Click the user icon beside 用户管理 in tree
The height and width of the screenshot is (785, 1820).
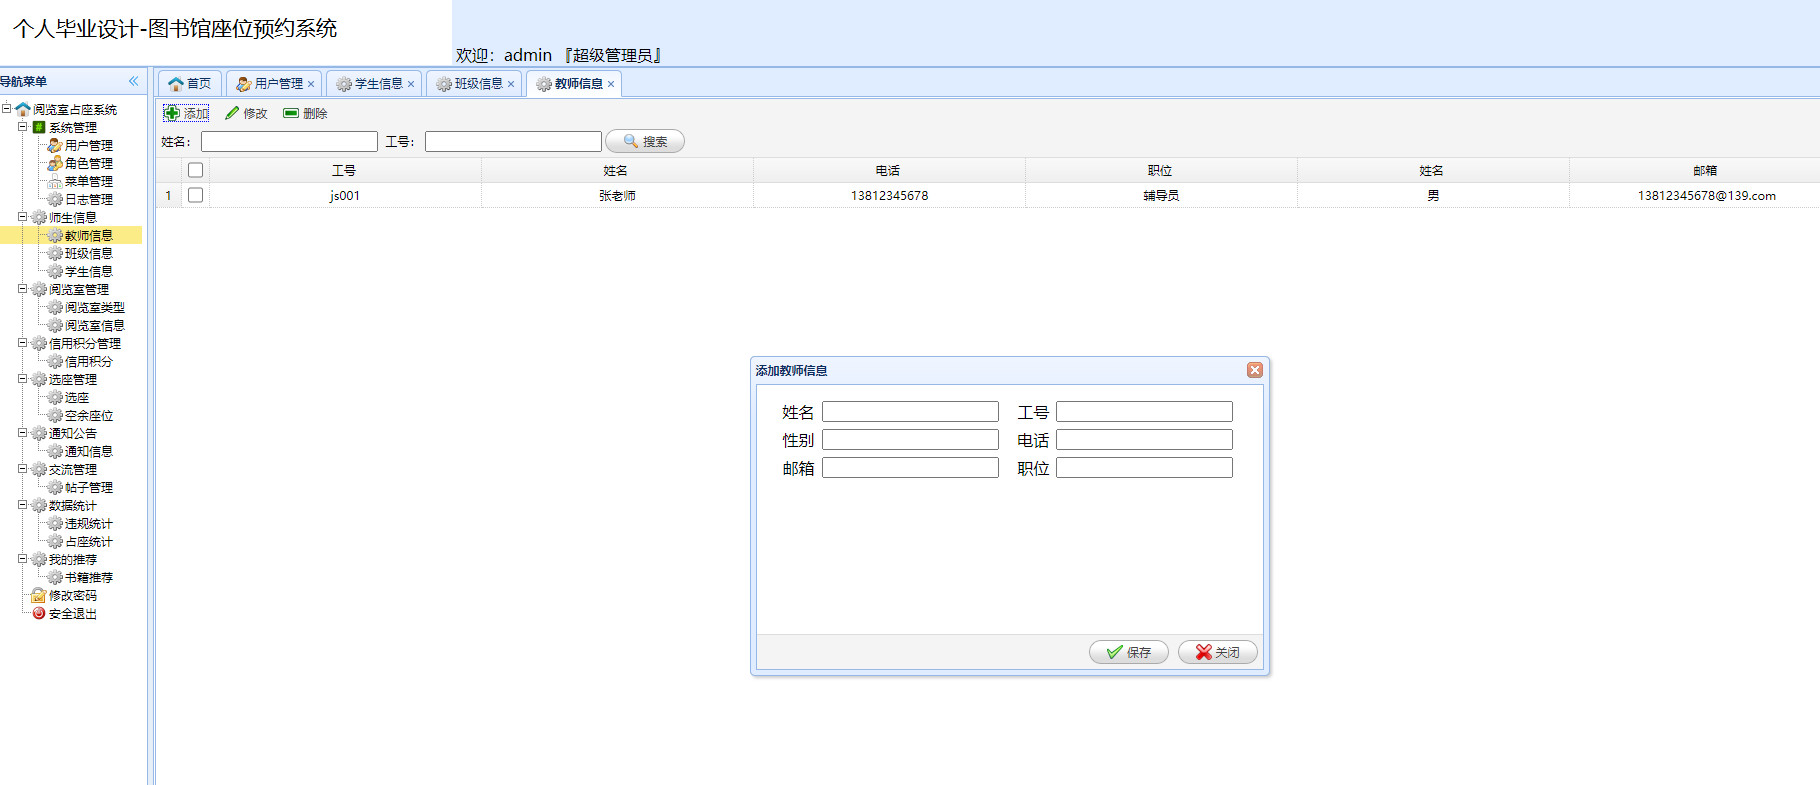(55, 146)
